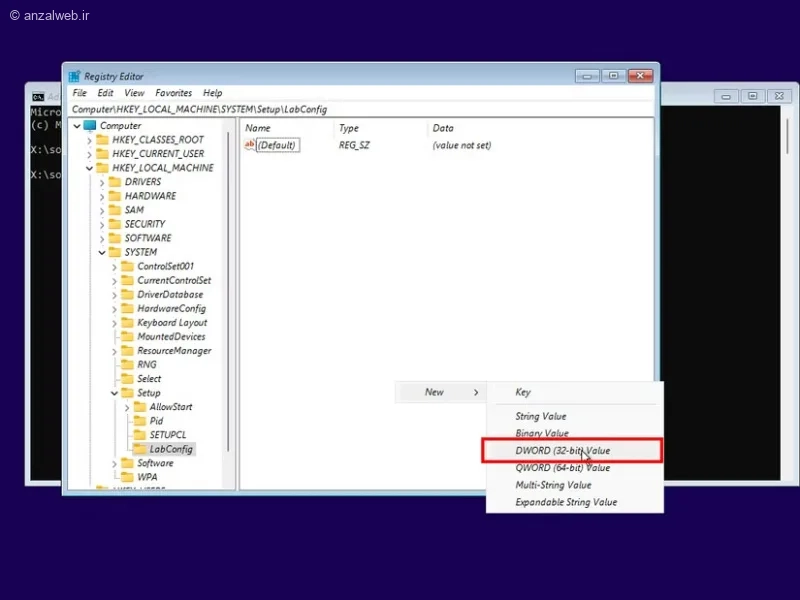Click the Computer root icon in tree
800x600 pixels.
(x=90, y=126)
